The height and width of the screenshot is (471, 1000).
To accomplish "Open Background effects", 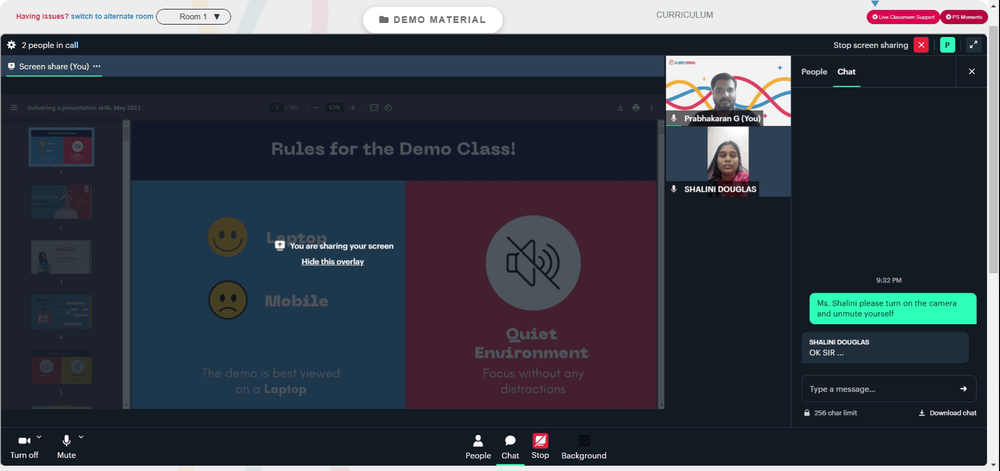I will click(584, 447).
